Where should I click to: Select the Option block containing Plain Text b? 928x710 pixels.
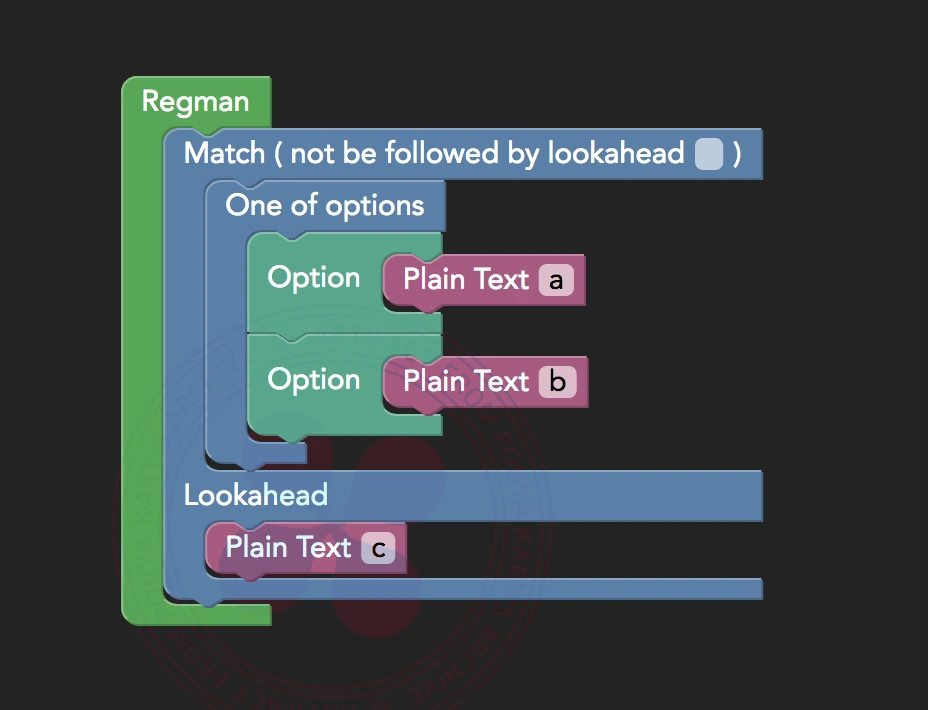coord(313,380)
